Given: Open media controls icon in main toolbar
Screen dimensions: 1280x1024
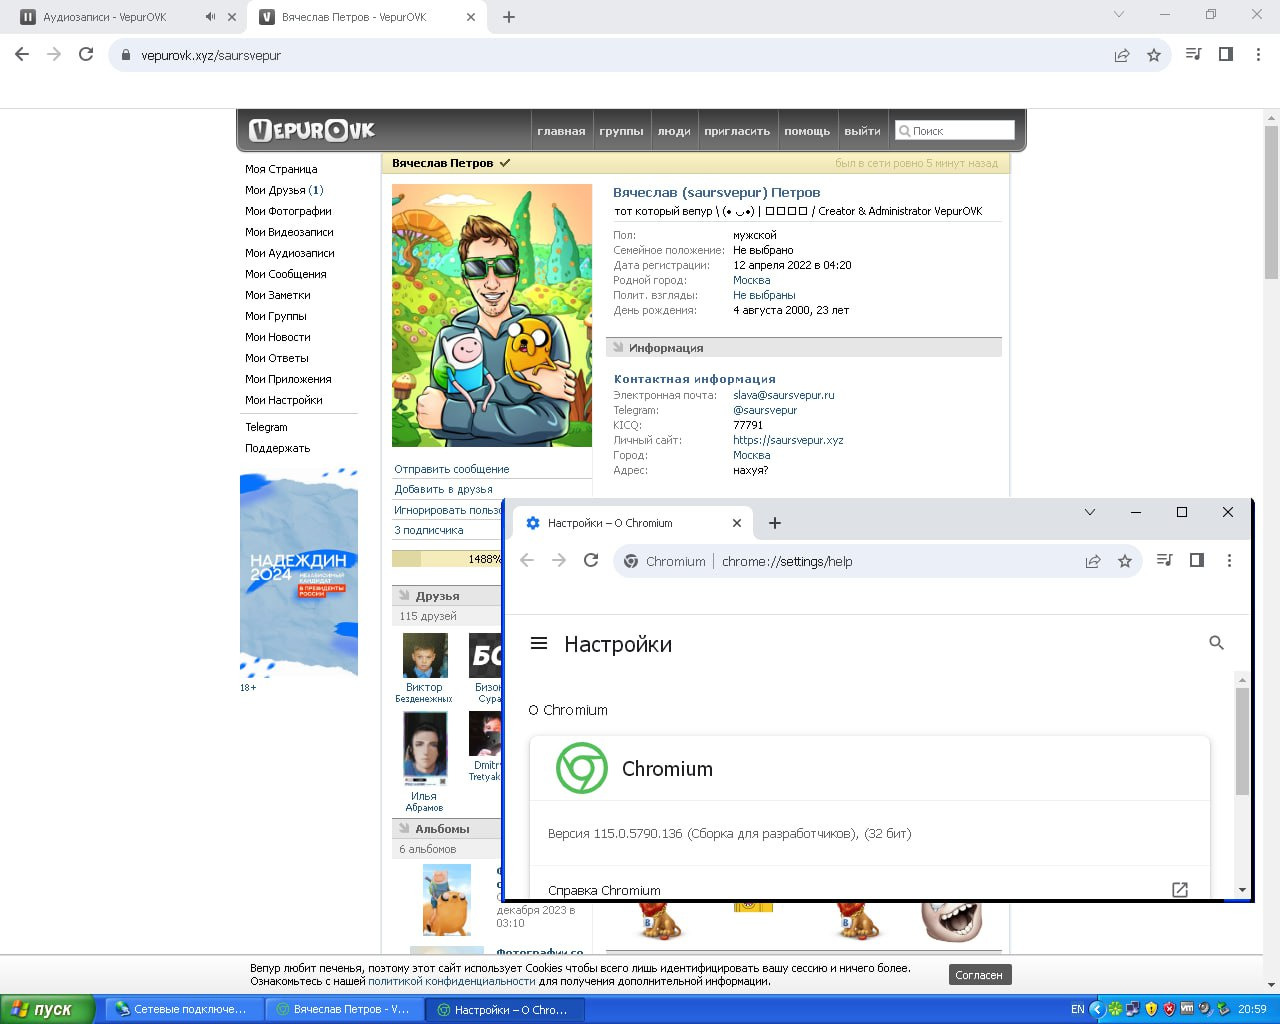Looking at the screenshot, I should pyautogui.click(x=1193, y=54).
